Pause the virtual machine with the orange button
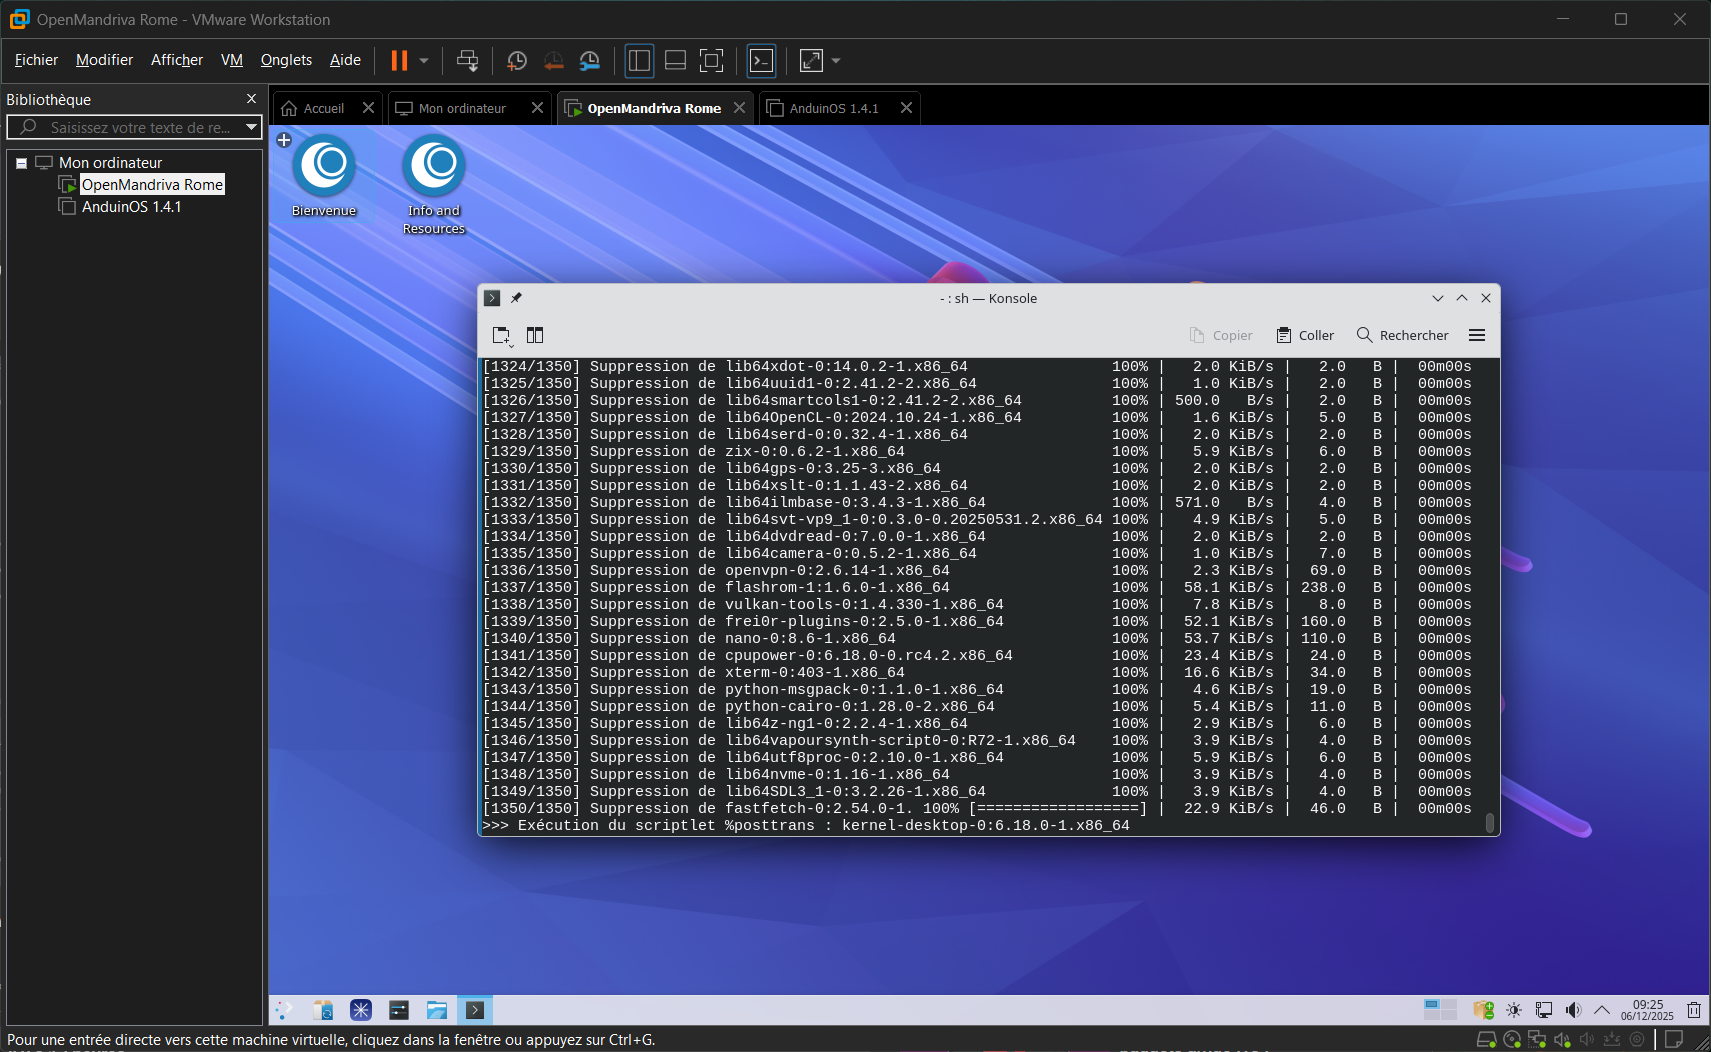Image resolution: width=1711 pixels, height=1052 pixels. [x=399, y=61]
